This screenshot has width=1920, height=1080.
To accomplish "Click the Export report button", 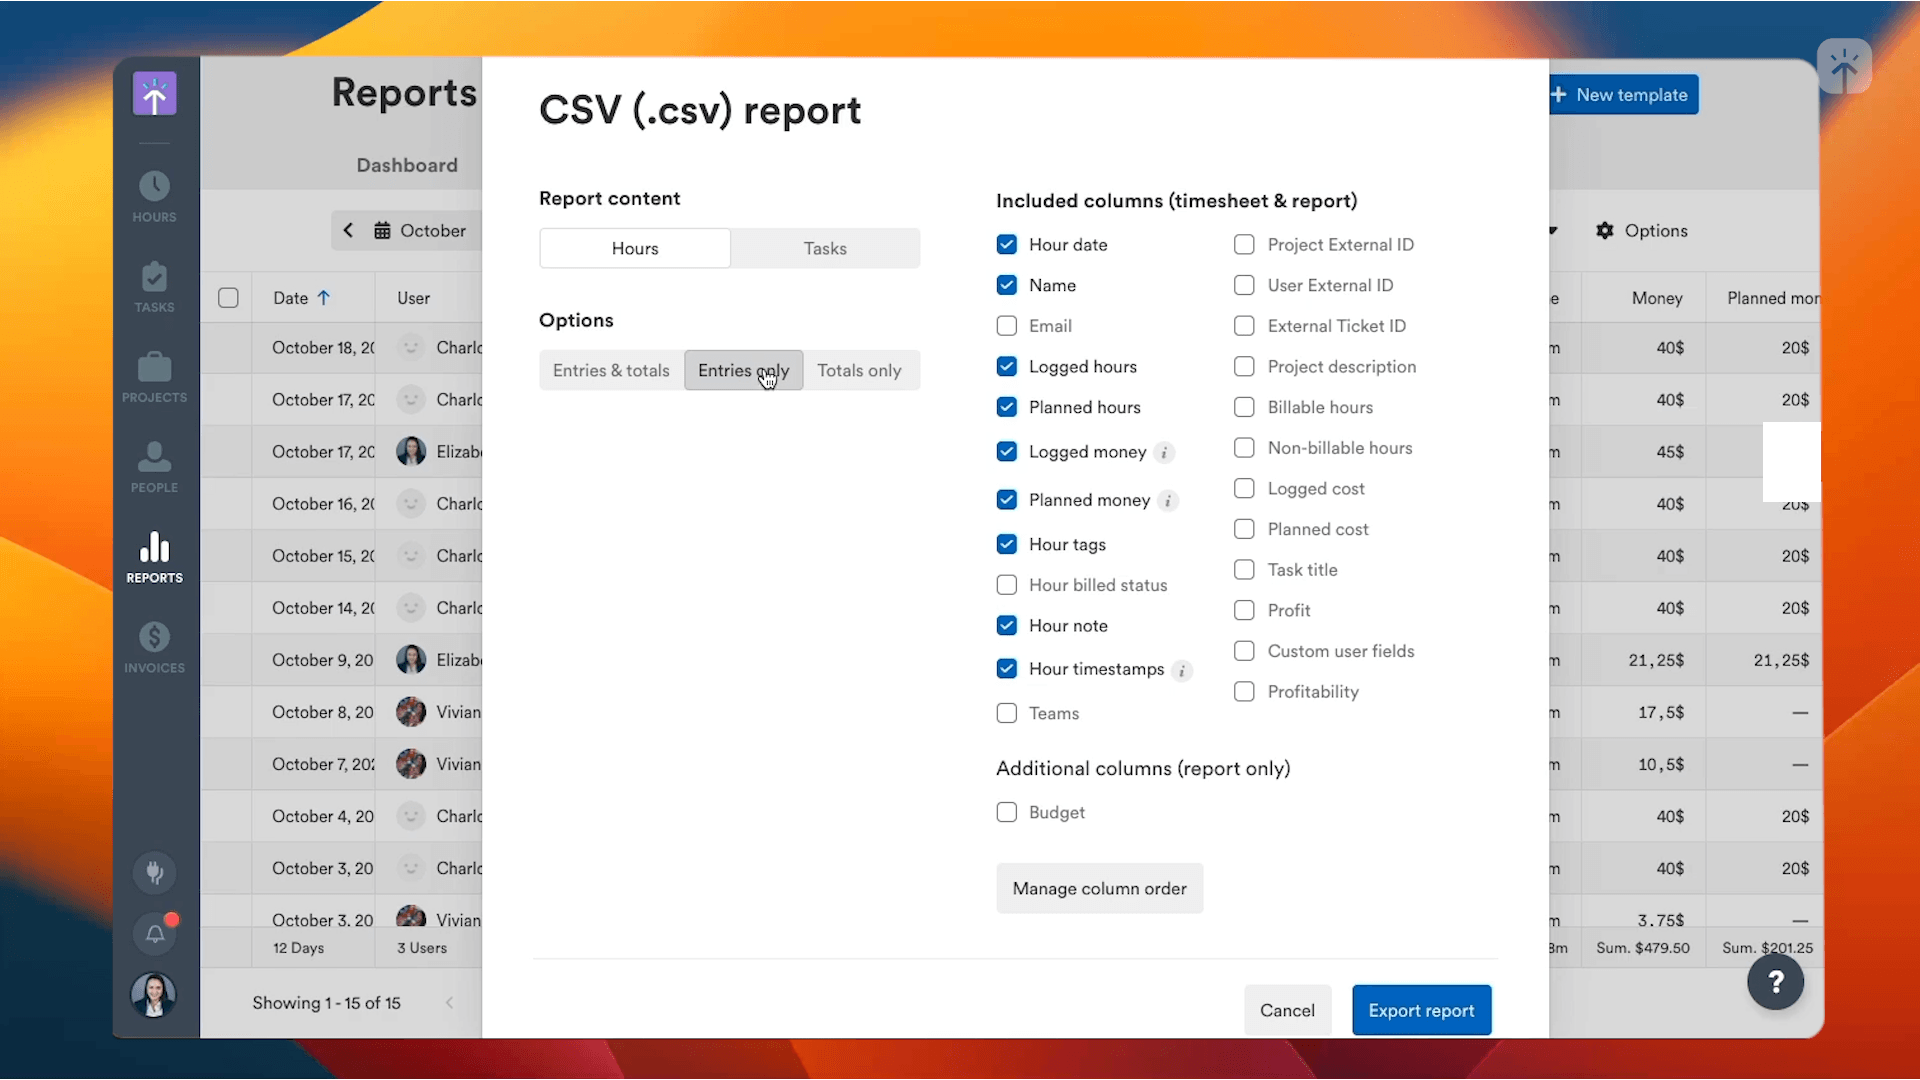I will point(1421,1010).
